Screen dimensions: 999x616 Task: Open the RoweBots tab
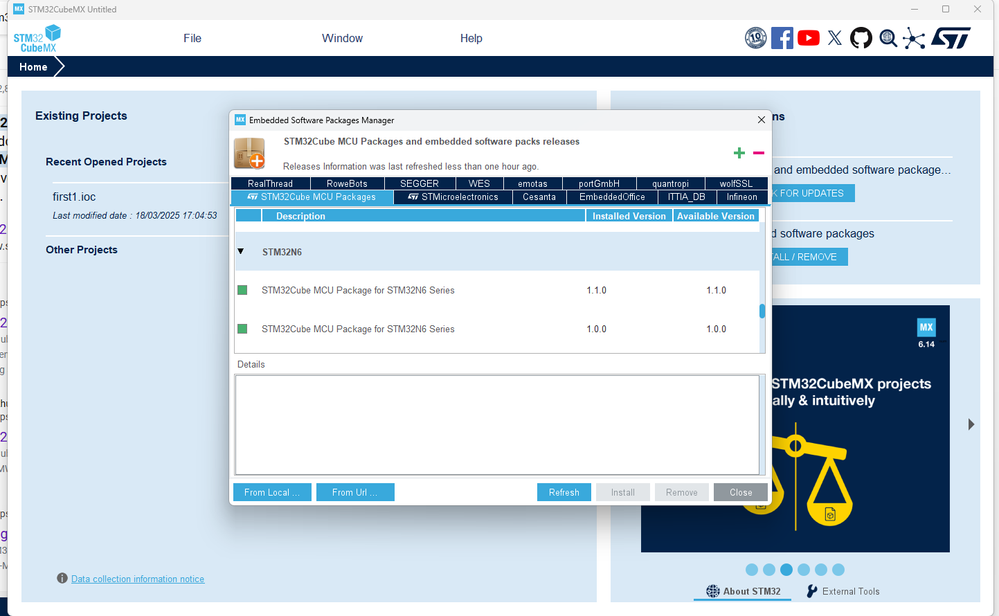(347, 183)
